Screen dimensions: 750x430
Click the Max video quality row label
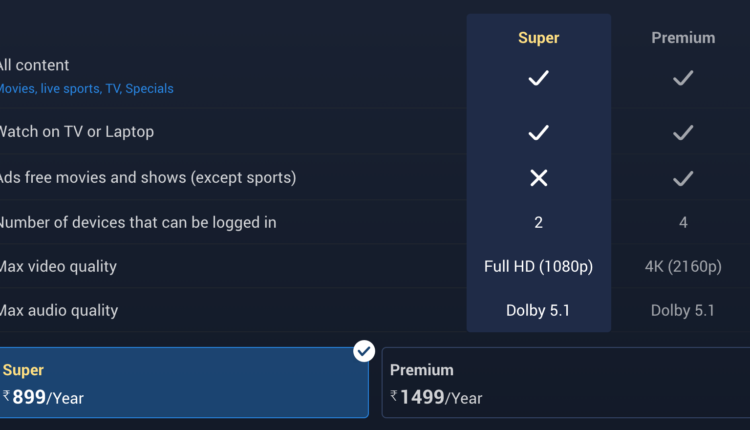pos(58,266)
